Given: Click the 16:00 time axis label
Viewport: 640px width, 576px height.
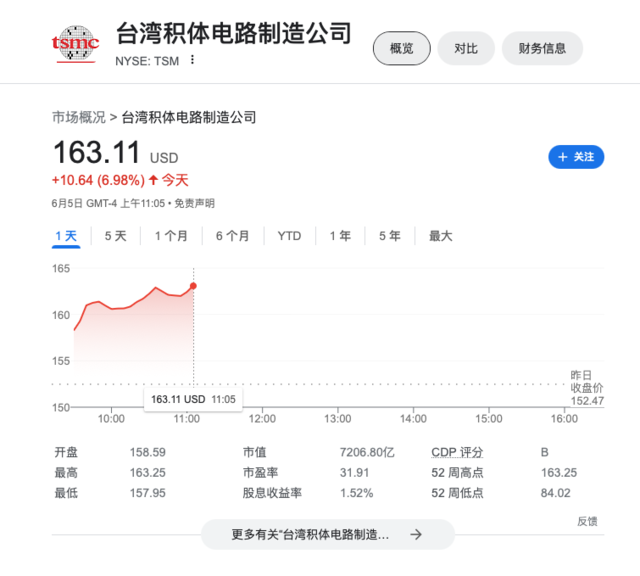Looking at the screenshot, I should [564, 419].
